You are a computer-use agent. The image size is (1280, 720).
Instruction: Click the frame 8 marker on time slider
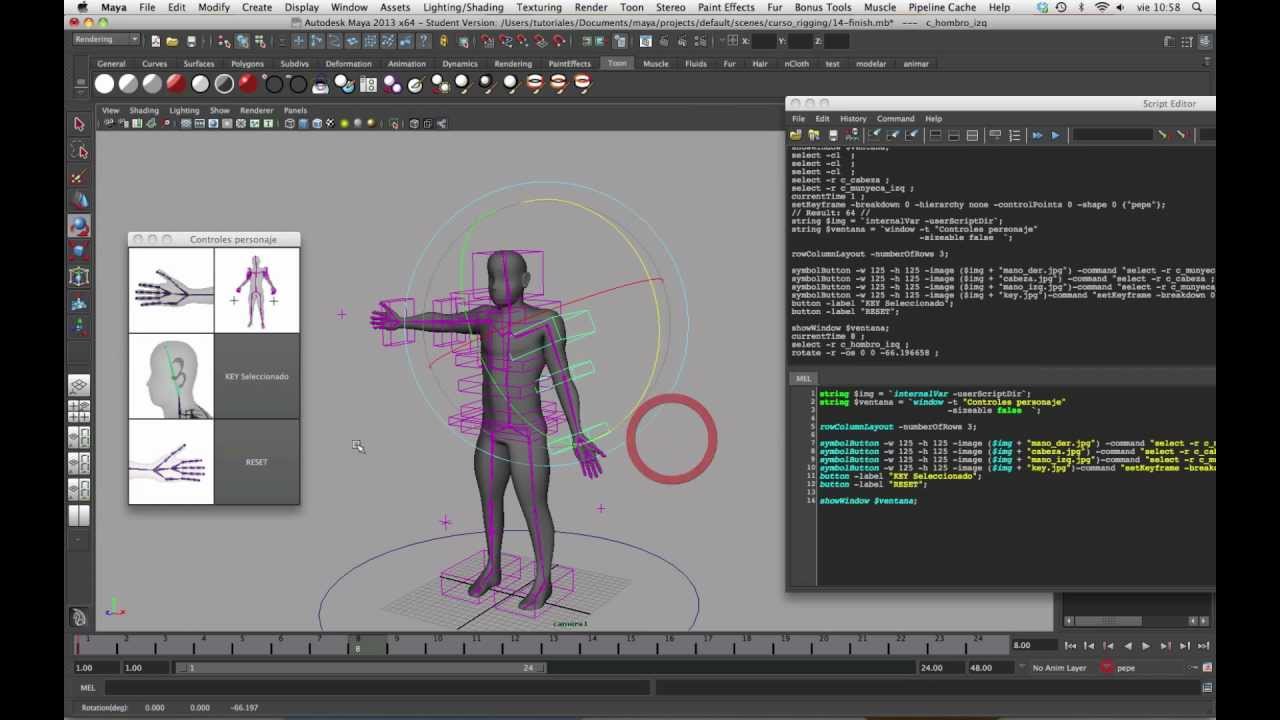point(357,644)
